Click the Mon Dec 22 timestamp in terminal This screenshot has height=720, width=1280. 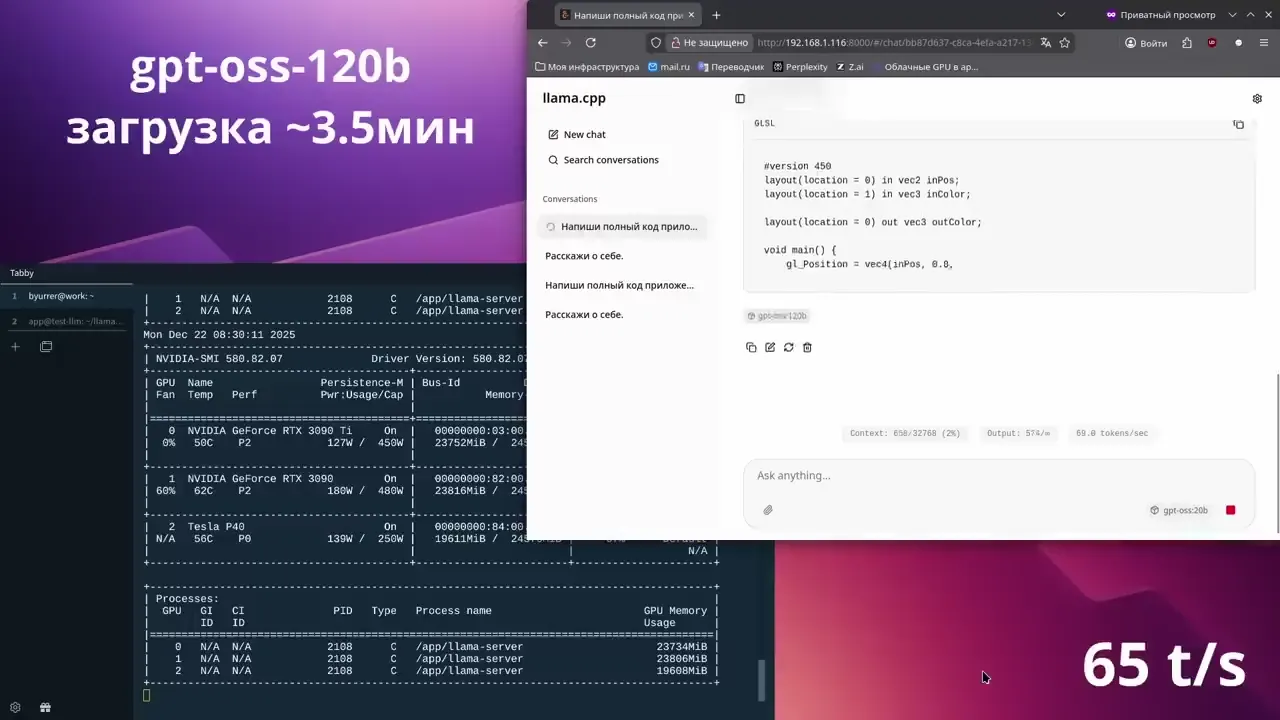click(219, 335)
